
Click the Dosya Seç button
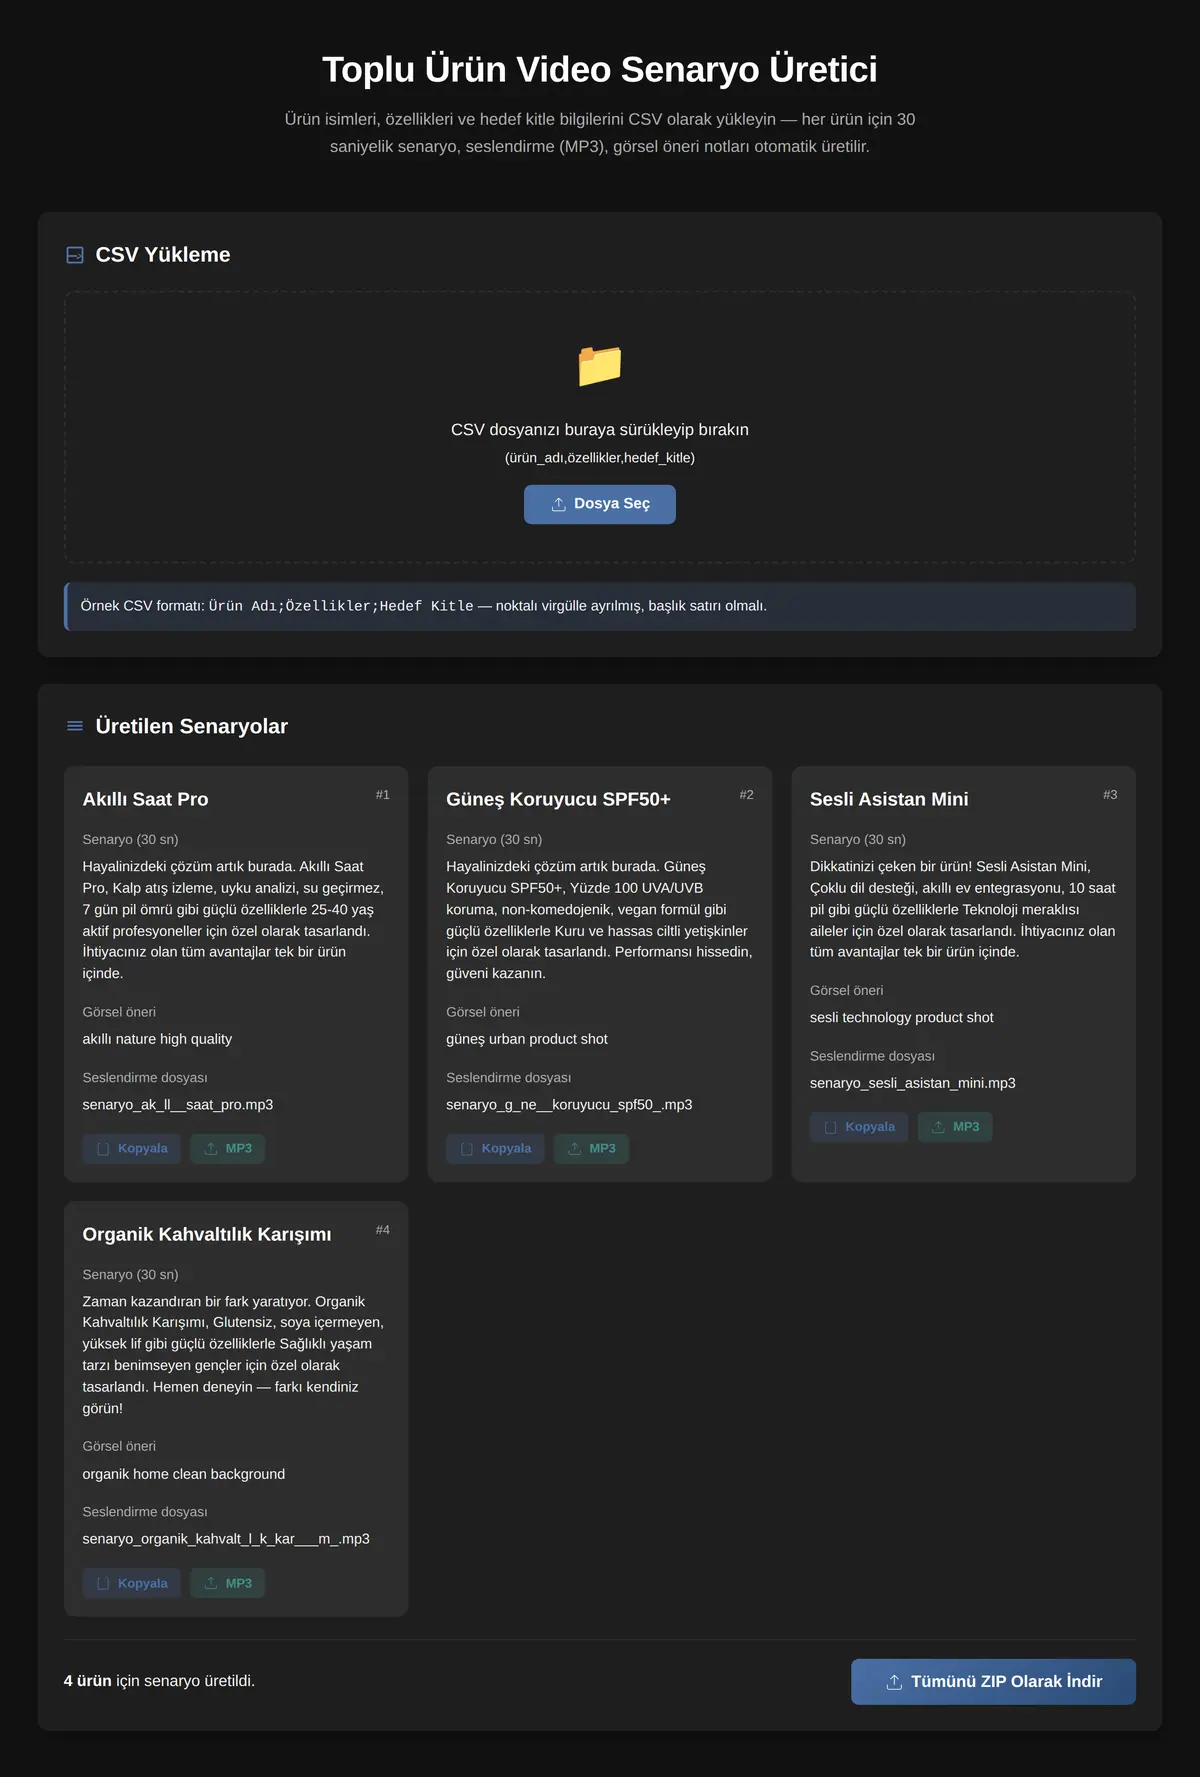600,504
